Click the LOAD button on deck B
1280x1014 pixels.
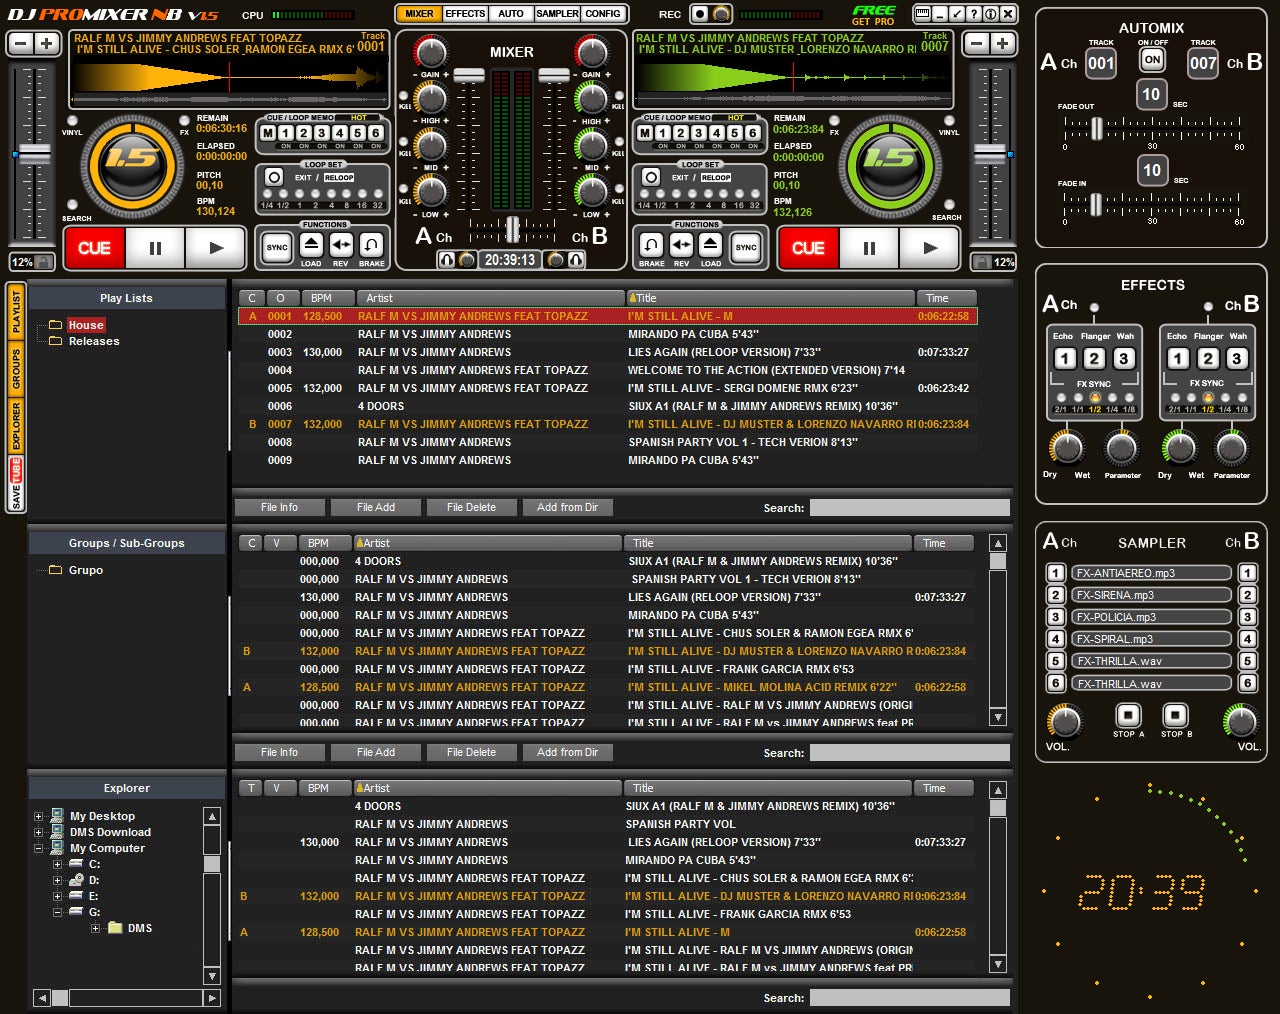[x=710, y=246]
